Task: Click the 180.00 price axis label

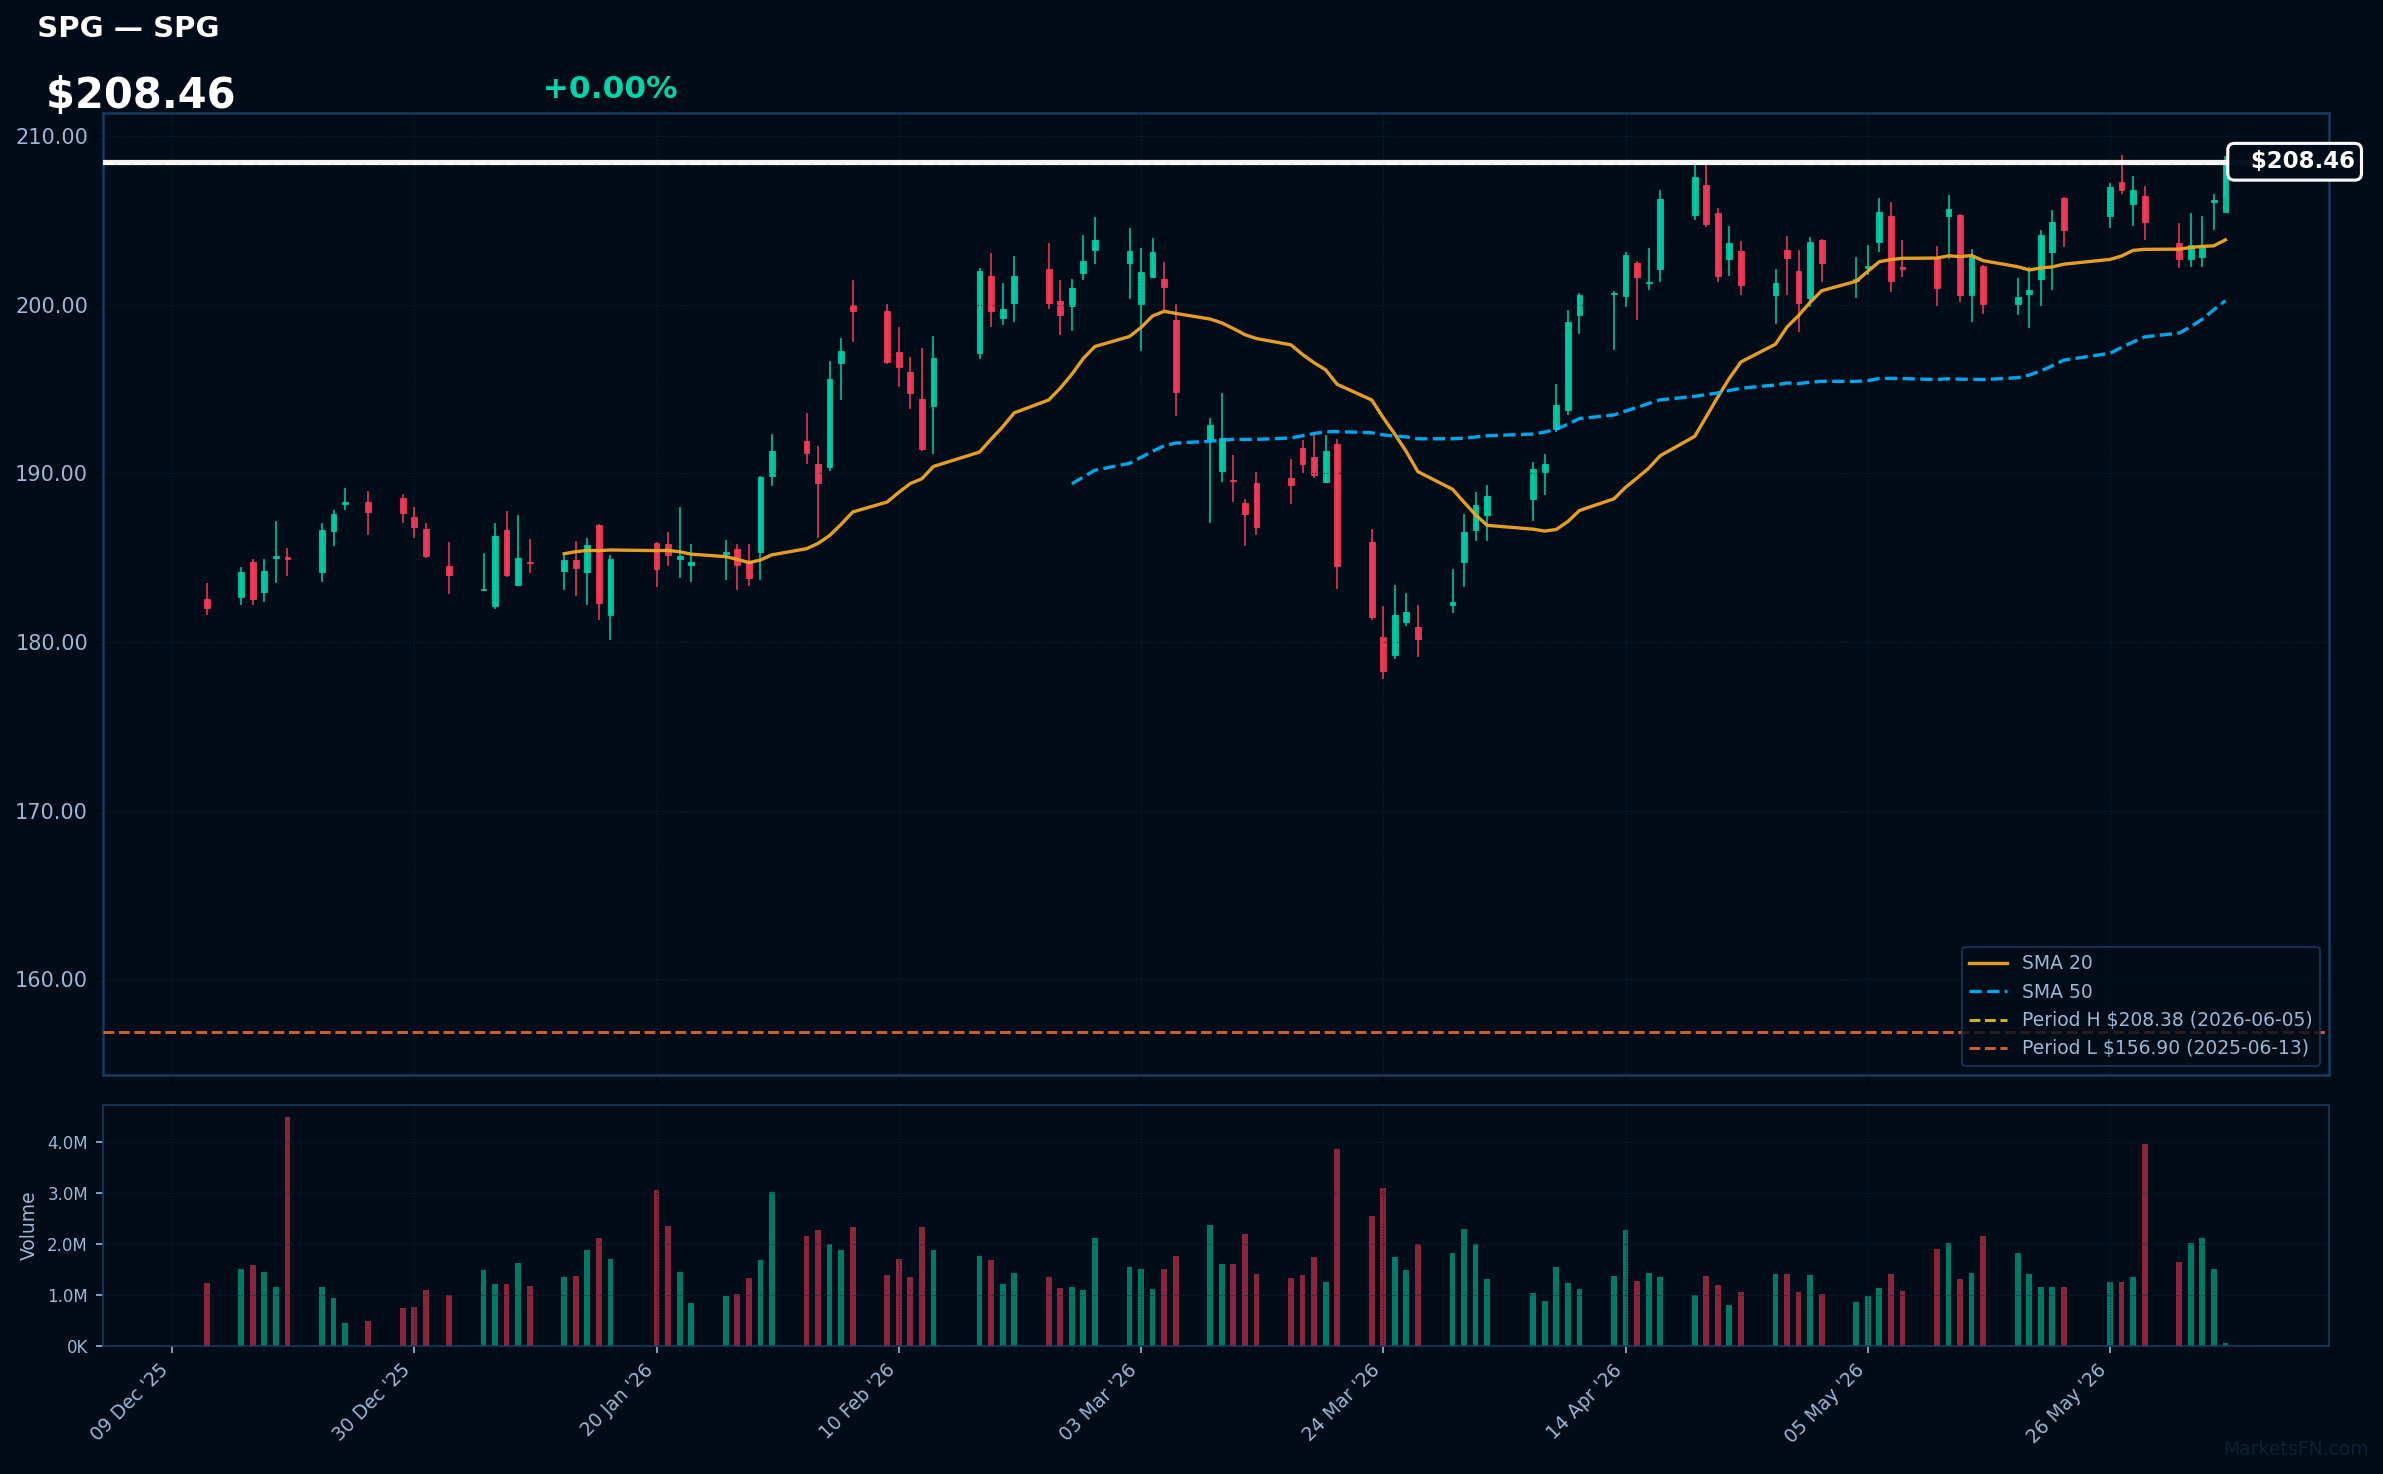Action: 52,643
